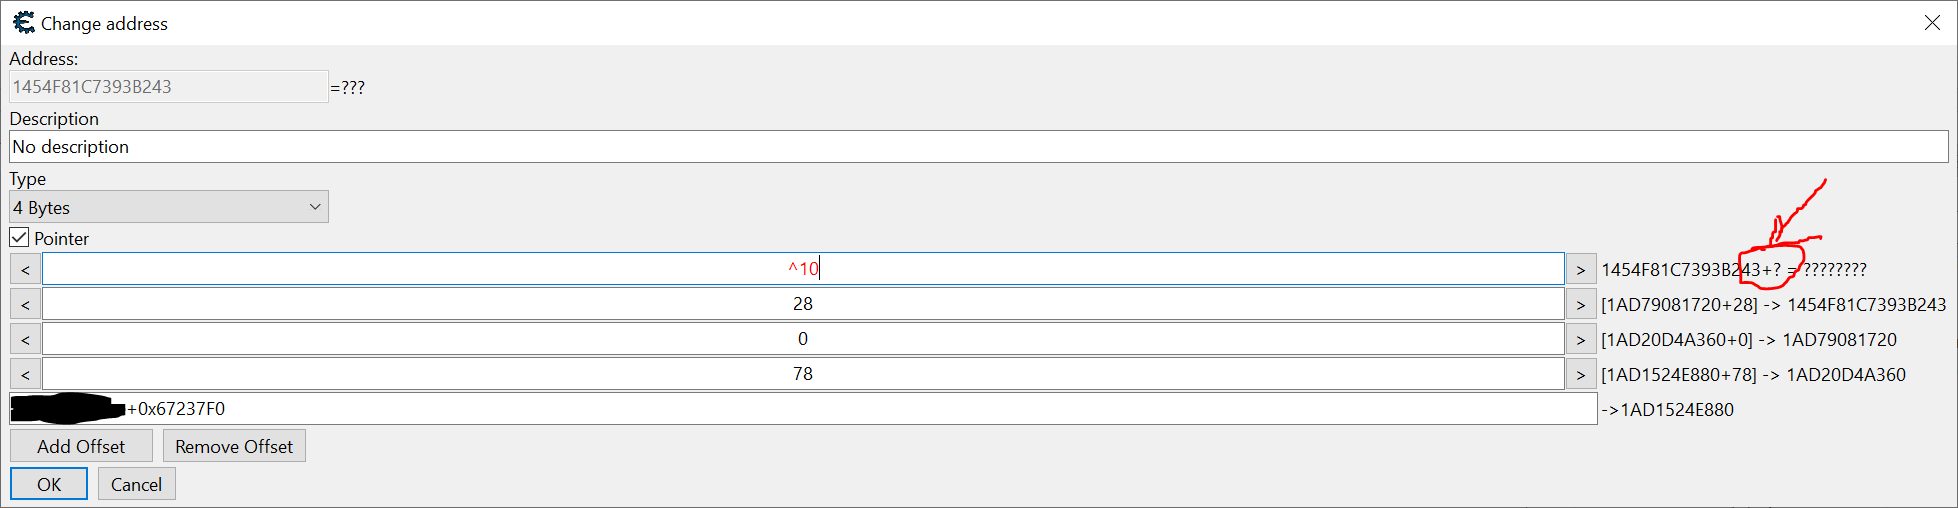Increase the 28 offset with right arrow

click(x=1580, y=304)
